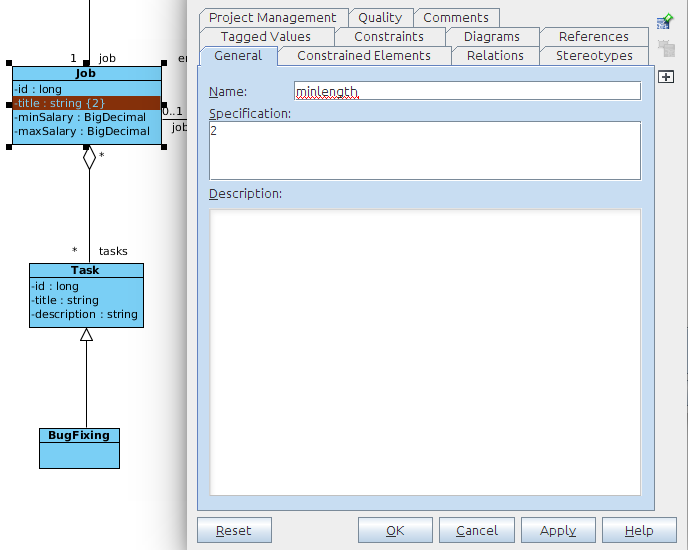Open the Stereotypes tab
Screen dimensions: 688x550
pyautogui.click(x=594, y=55)
